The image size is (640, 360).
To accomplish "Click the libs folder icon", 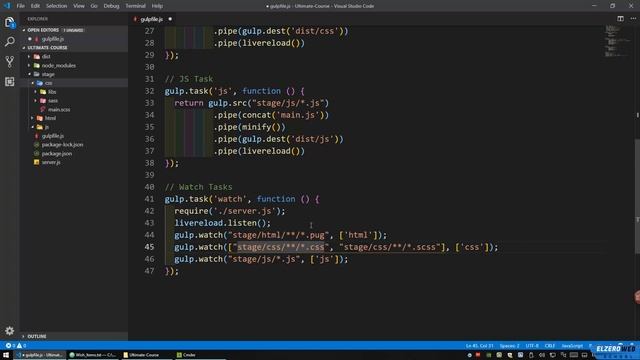I will pos(43,92).
